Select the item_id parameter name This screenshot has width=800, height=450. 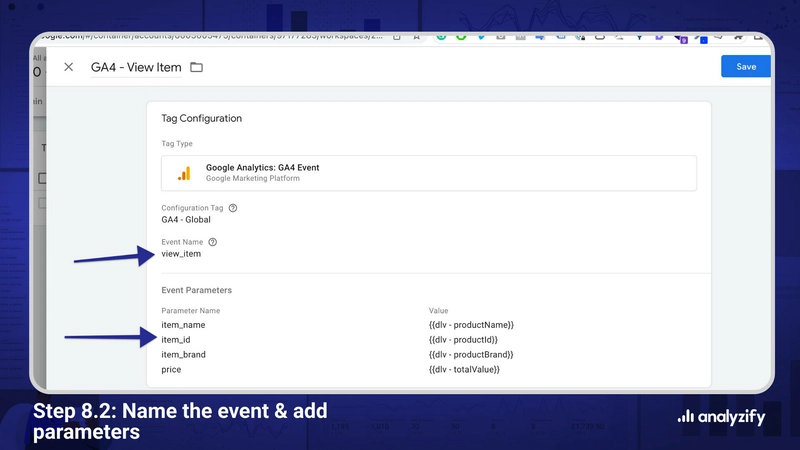176,340
